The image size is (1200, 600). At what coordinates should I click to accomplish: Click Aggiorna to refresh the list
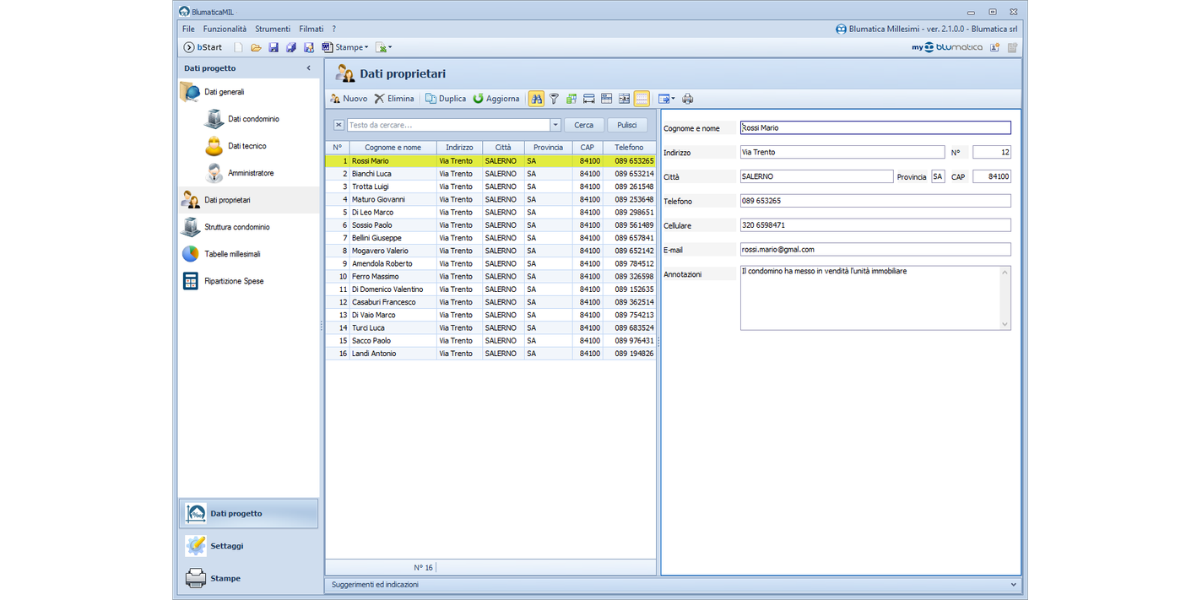496,99
